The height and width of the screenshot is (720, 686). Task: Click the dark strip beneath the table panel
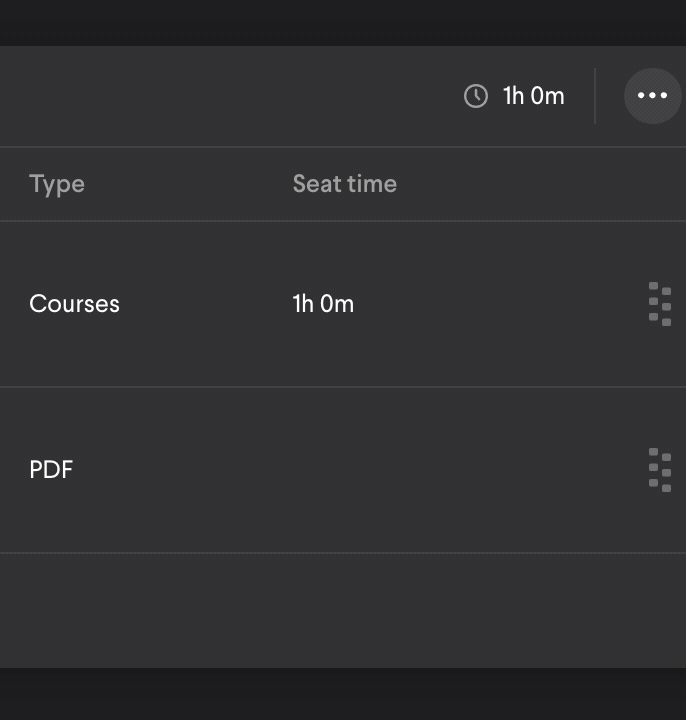[340, 694]
